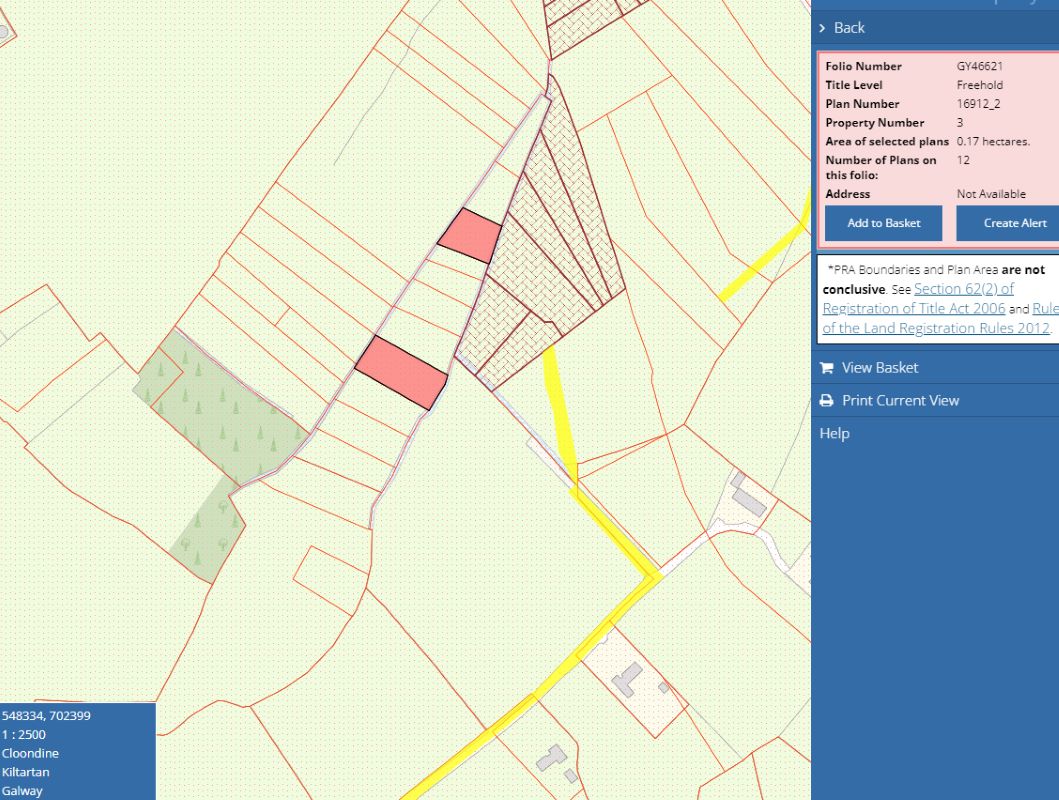
Task: Click the printer icon
Action: click(x=826, y=401)
